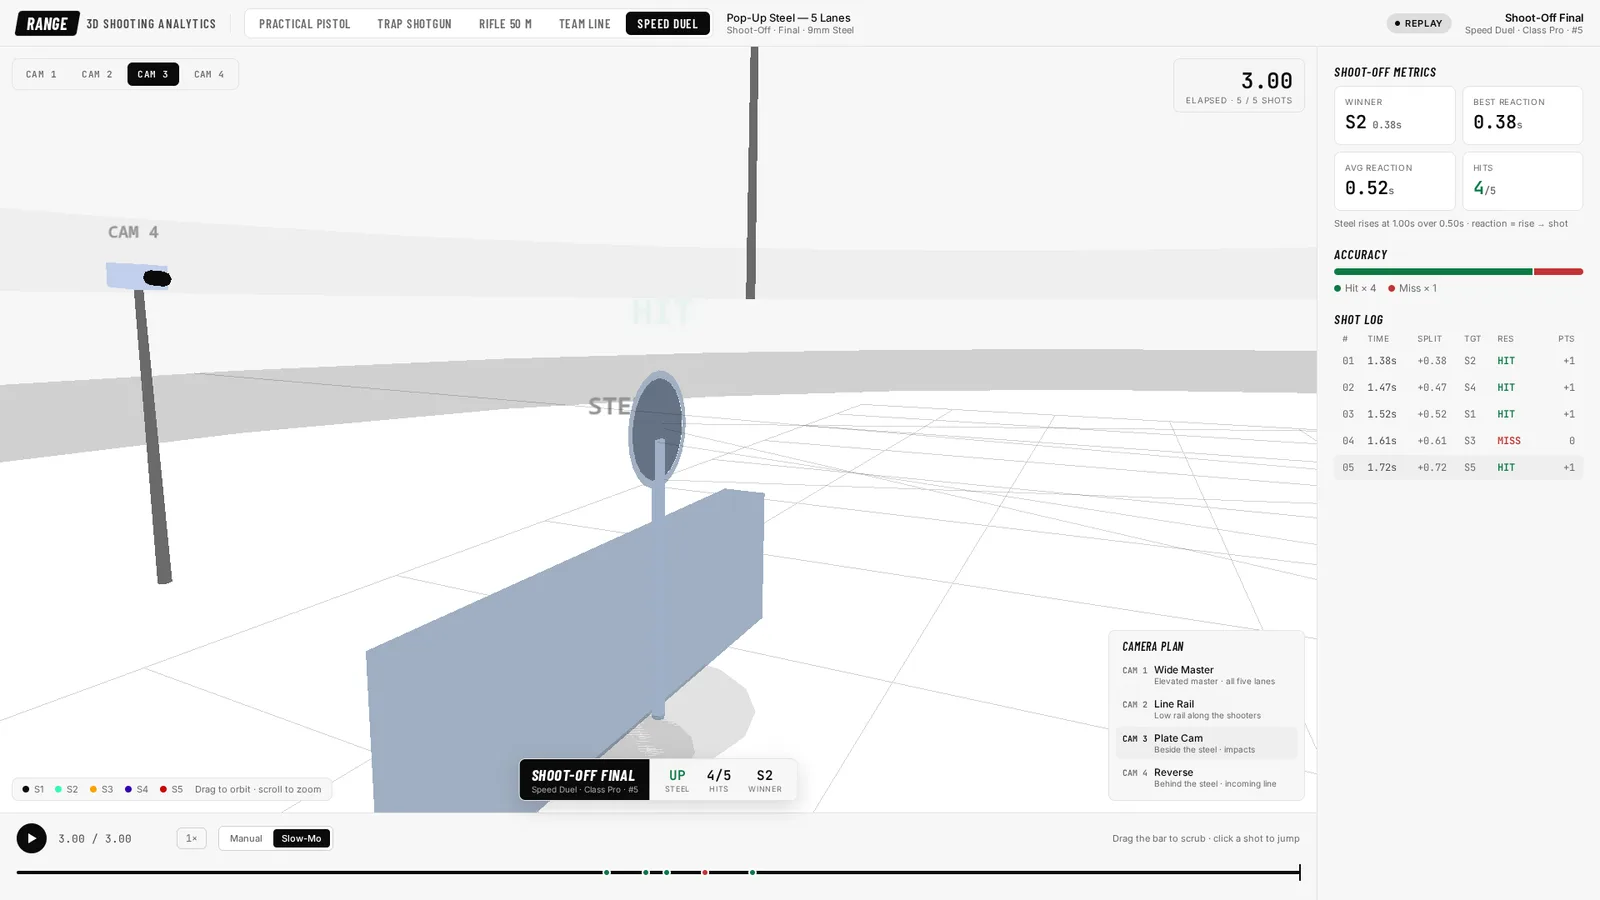Screen dimensions: 1600x900
Task: Click the S2 green legend dot
Action: pos(58,789)
